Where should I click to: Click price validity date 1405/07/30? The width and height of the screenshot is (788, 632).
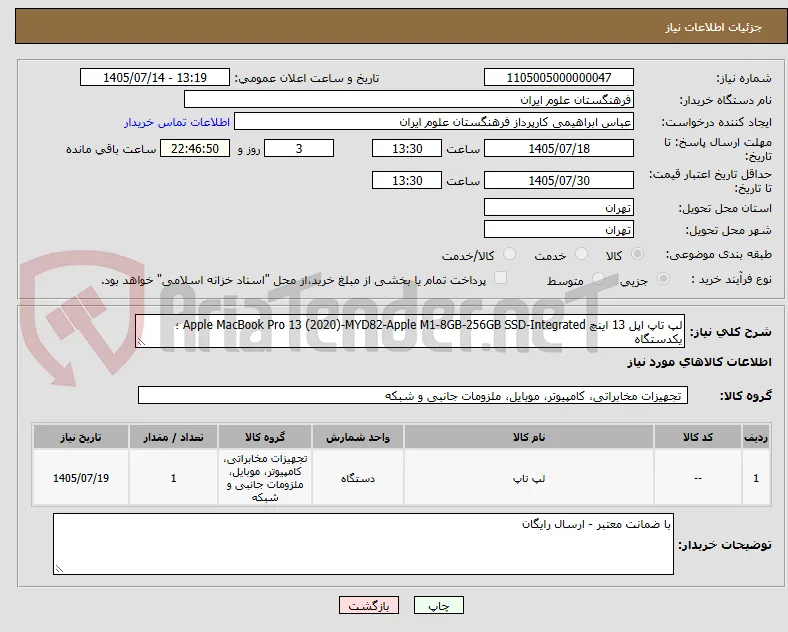coord(558,180)
